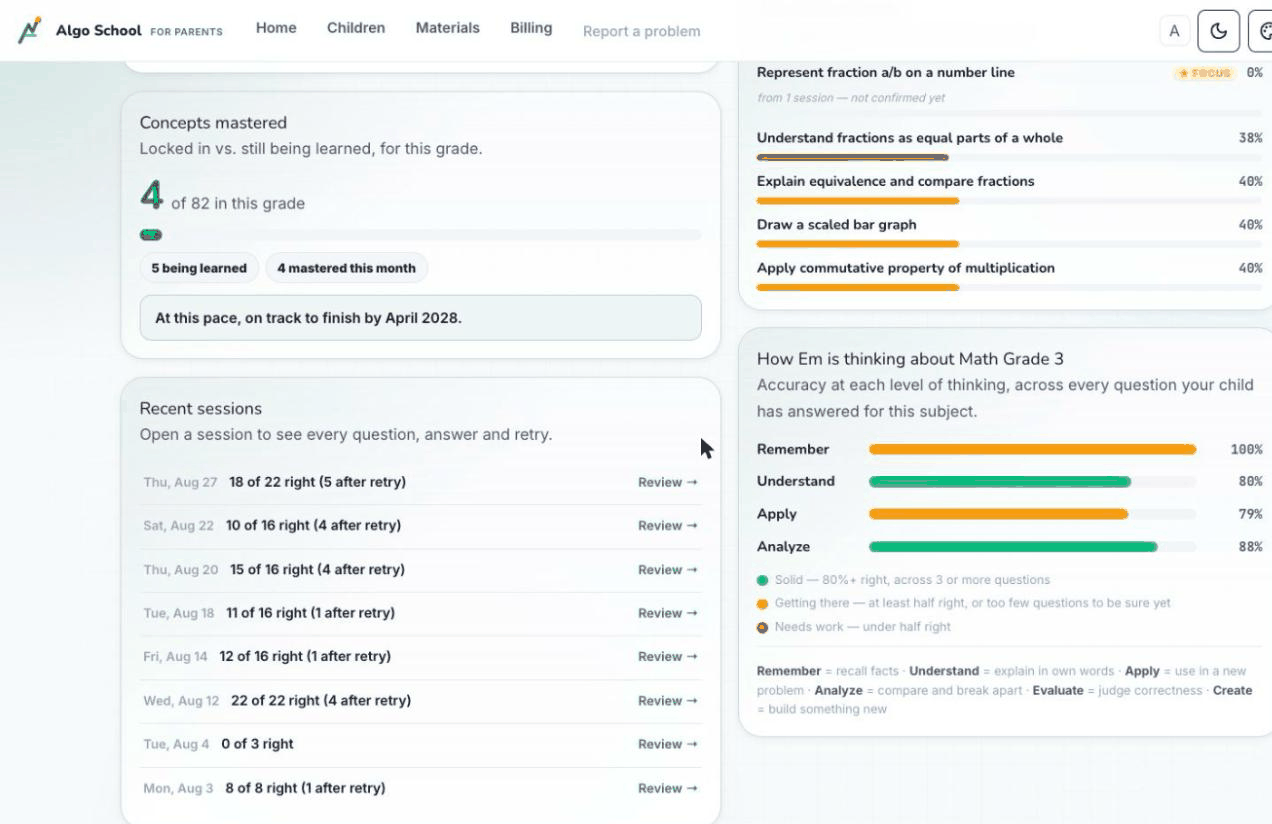Select 'Represent fraction a/b on a number line'

click(x=885, y=72)
